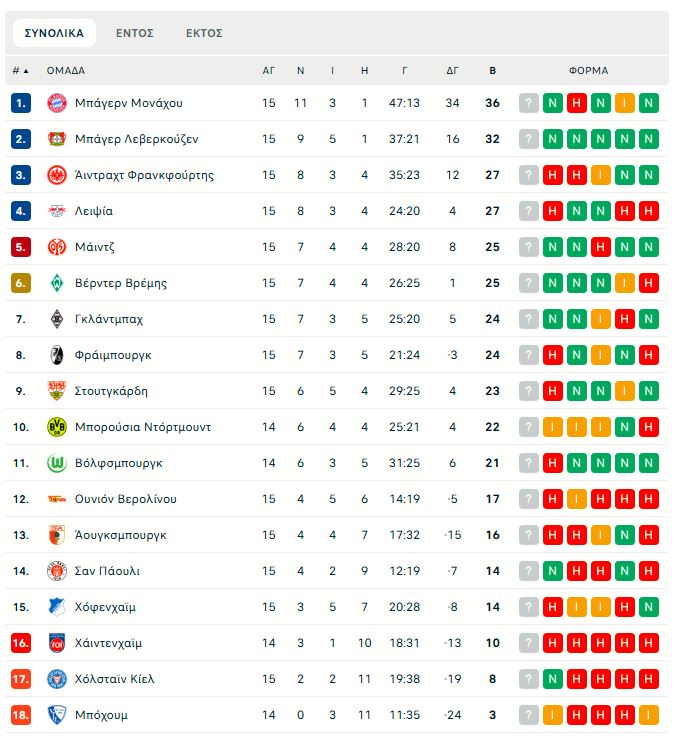Sort standings by points column Β
679x738 pixels.
[492, 71]
